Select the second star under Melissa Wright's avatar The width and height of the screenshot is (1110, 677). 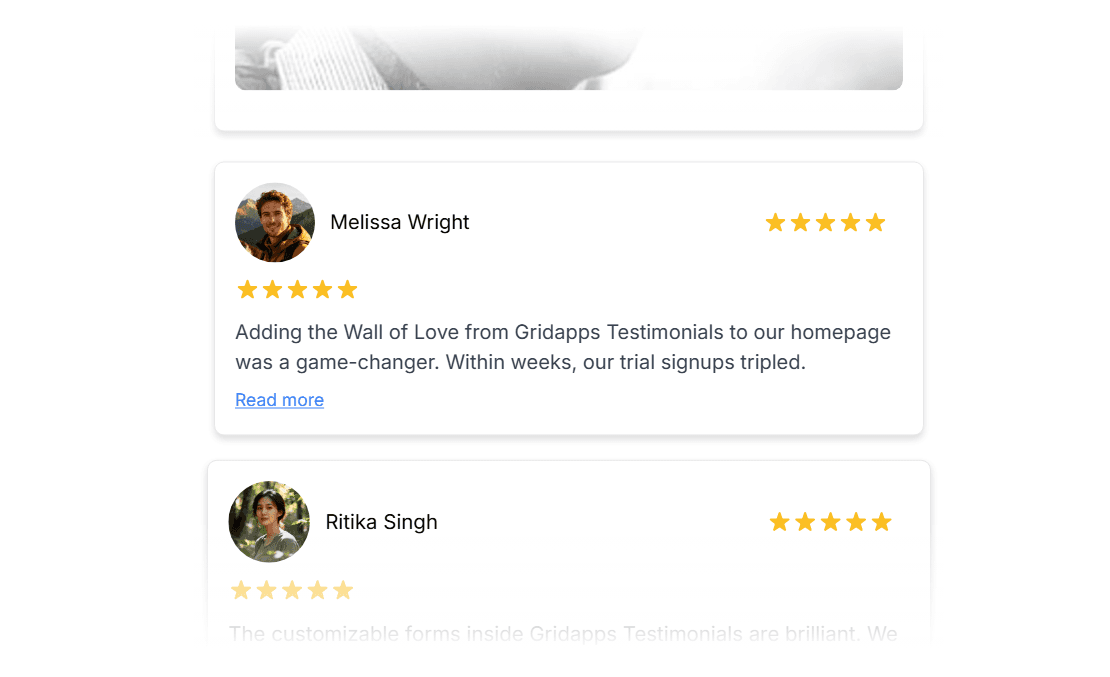[x=272, y=289]
